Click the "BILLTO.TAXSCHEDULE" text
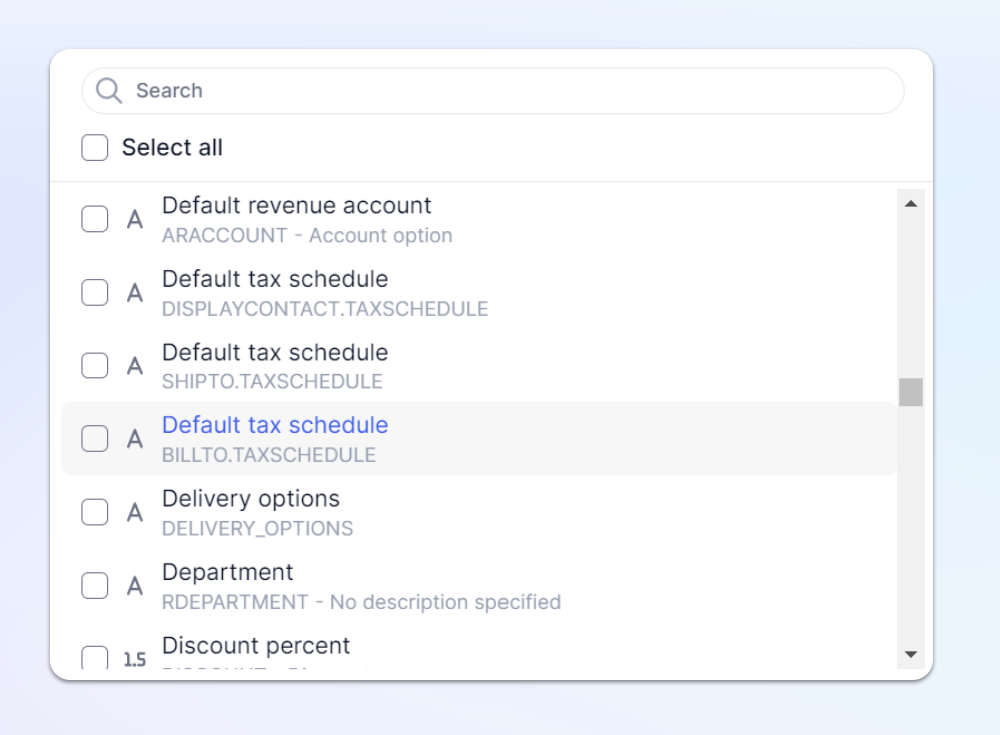1000x735 pixels. pyautogui.click(x=268, y=455)
